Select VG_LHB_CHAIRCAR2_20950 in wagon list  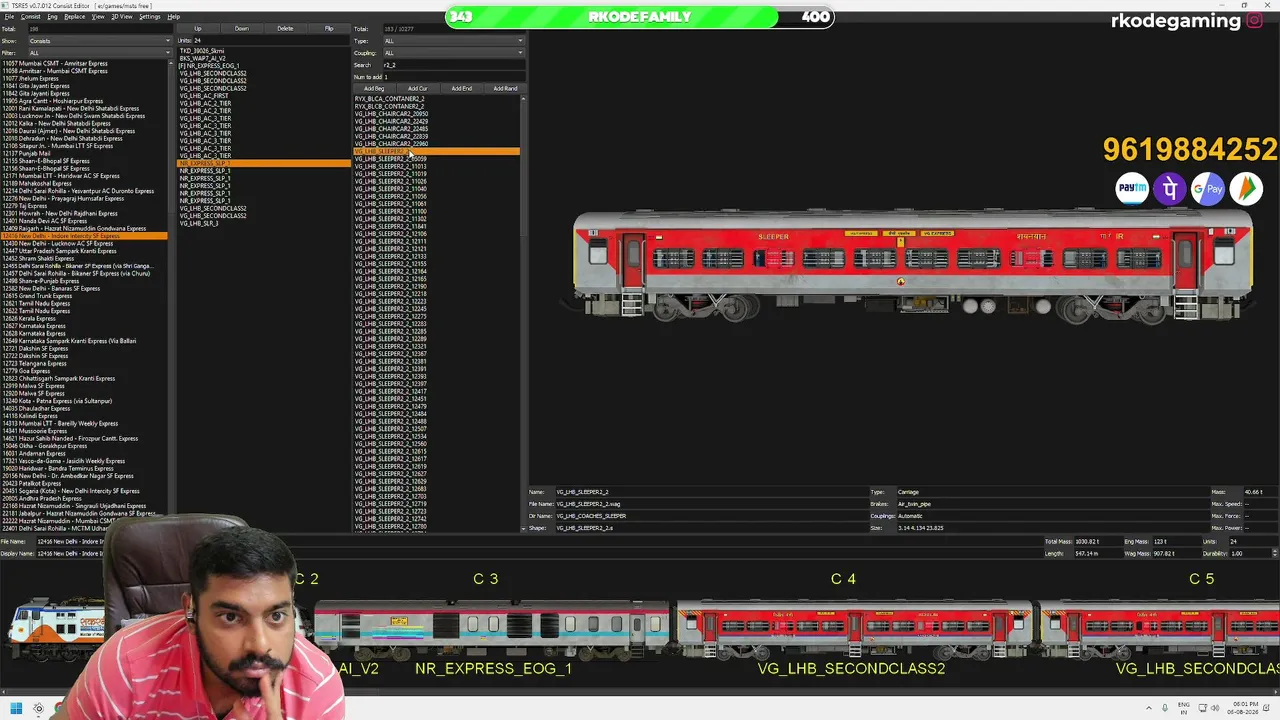391,114
